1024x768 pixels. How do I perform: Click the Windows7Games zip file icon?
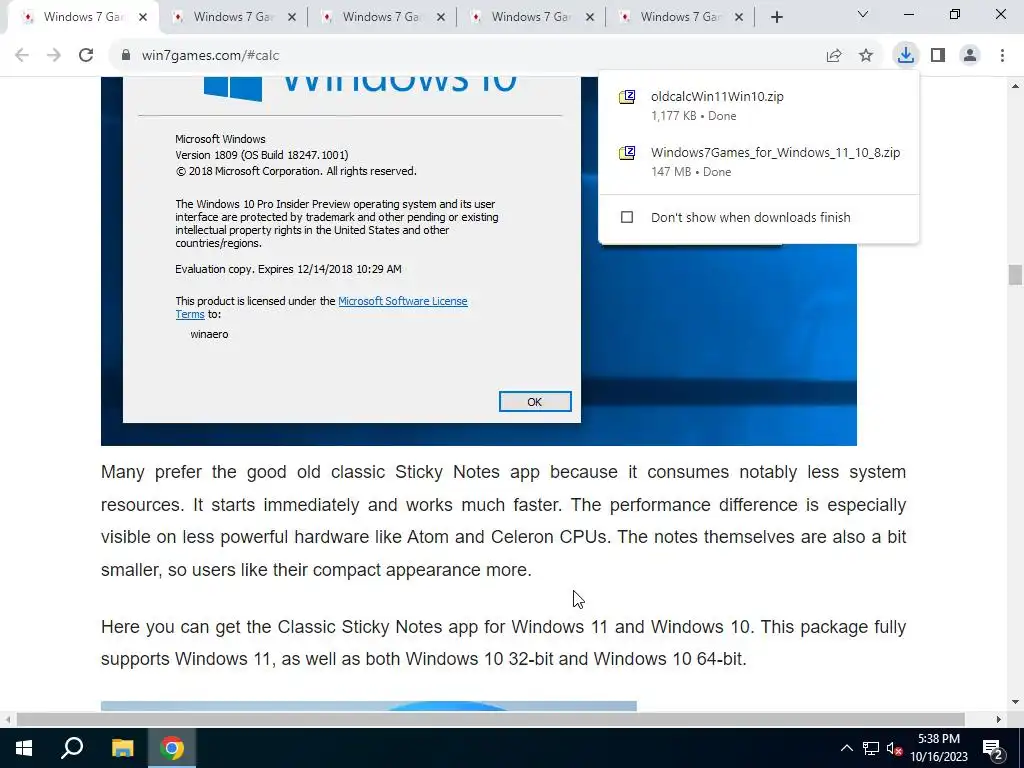pyautogui.click(x=627, y=153)
